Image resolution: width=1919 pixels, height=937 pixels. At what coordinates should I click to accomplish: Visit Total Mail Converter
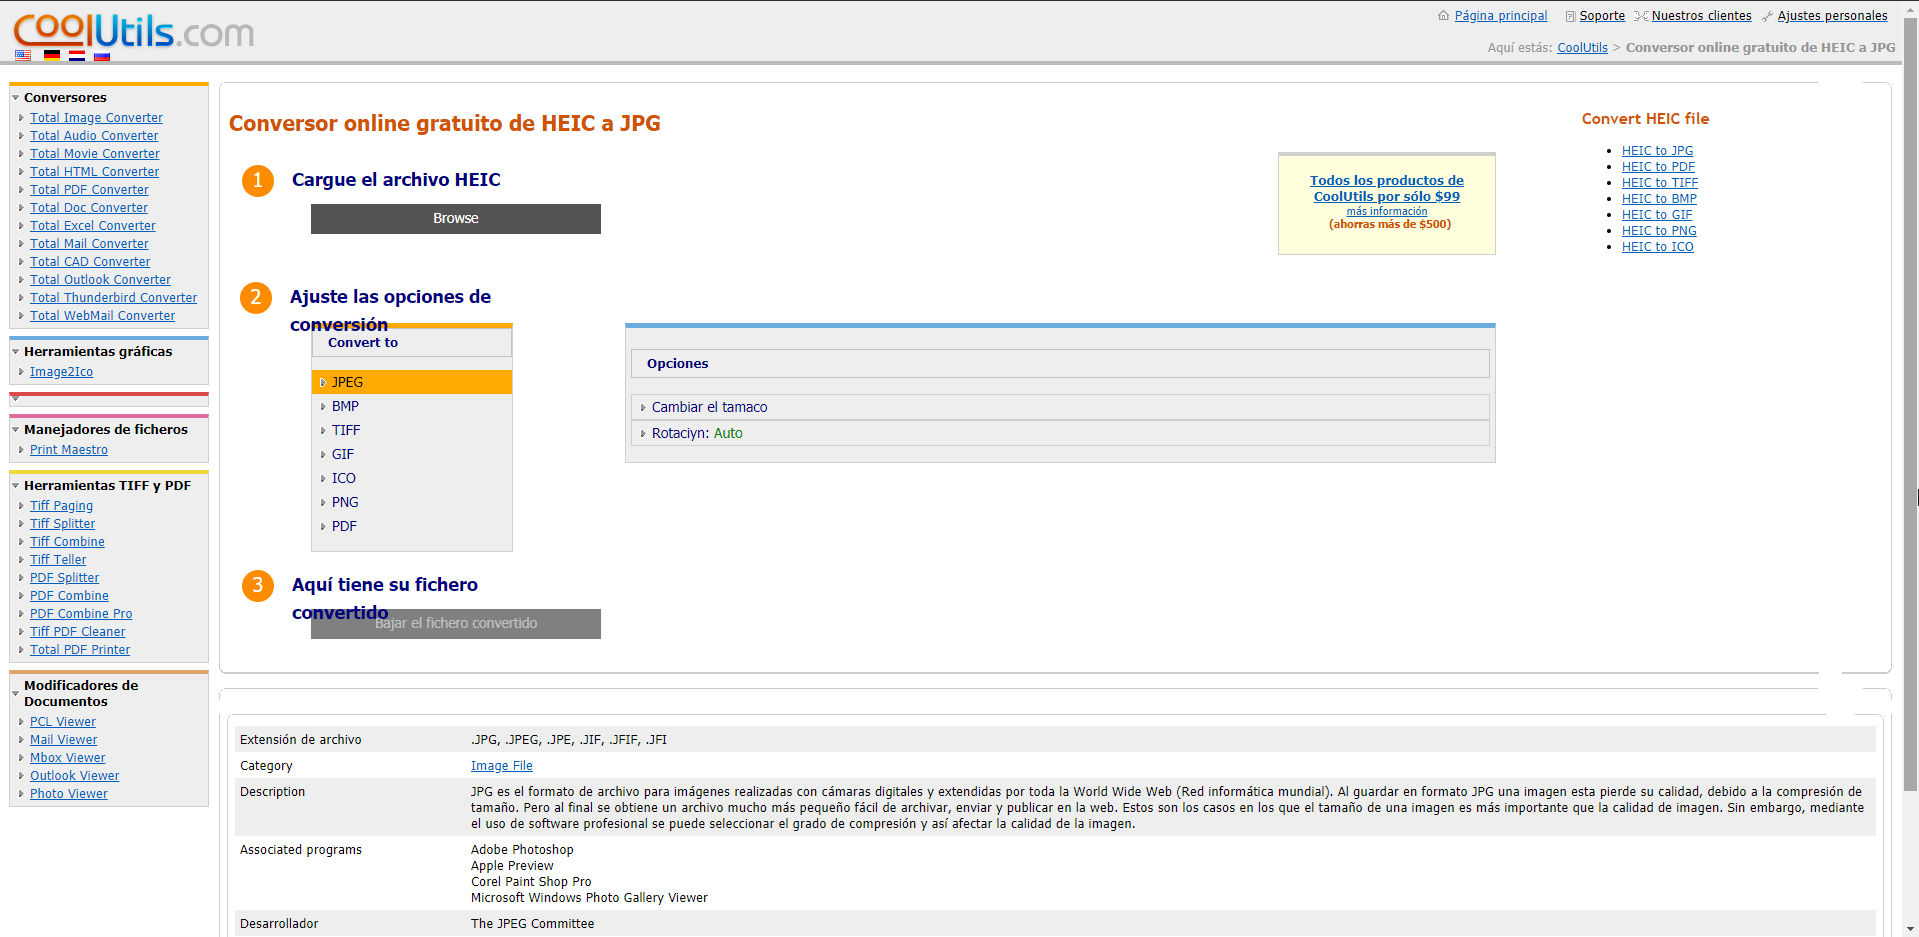pyautogui.click(x=89, y=244)
